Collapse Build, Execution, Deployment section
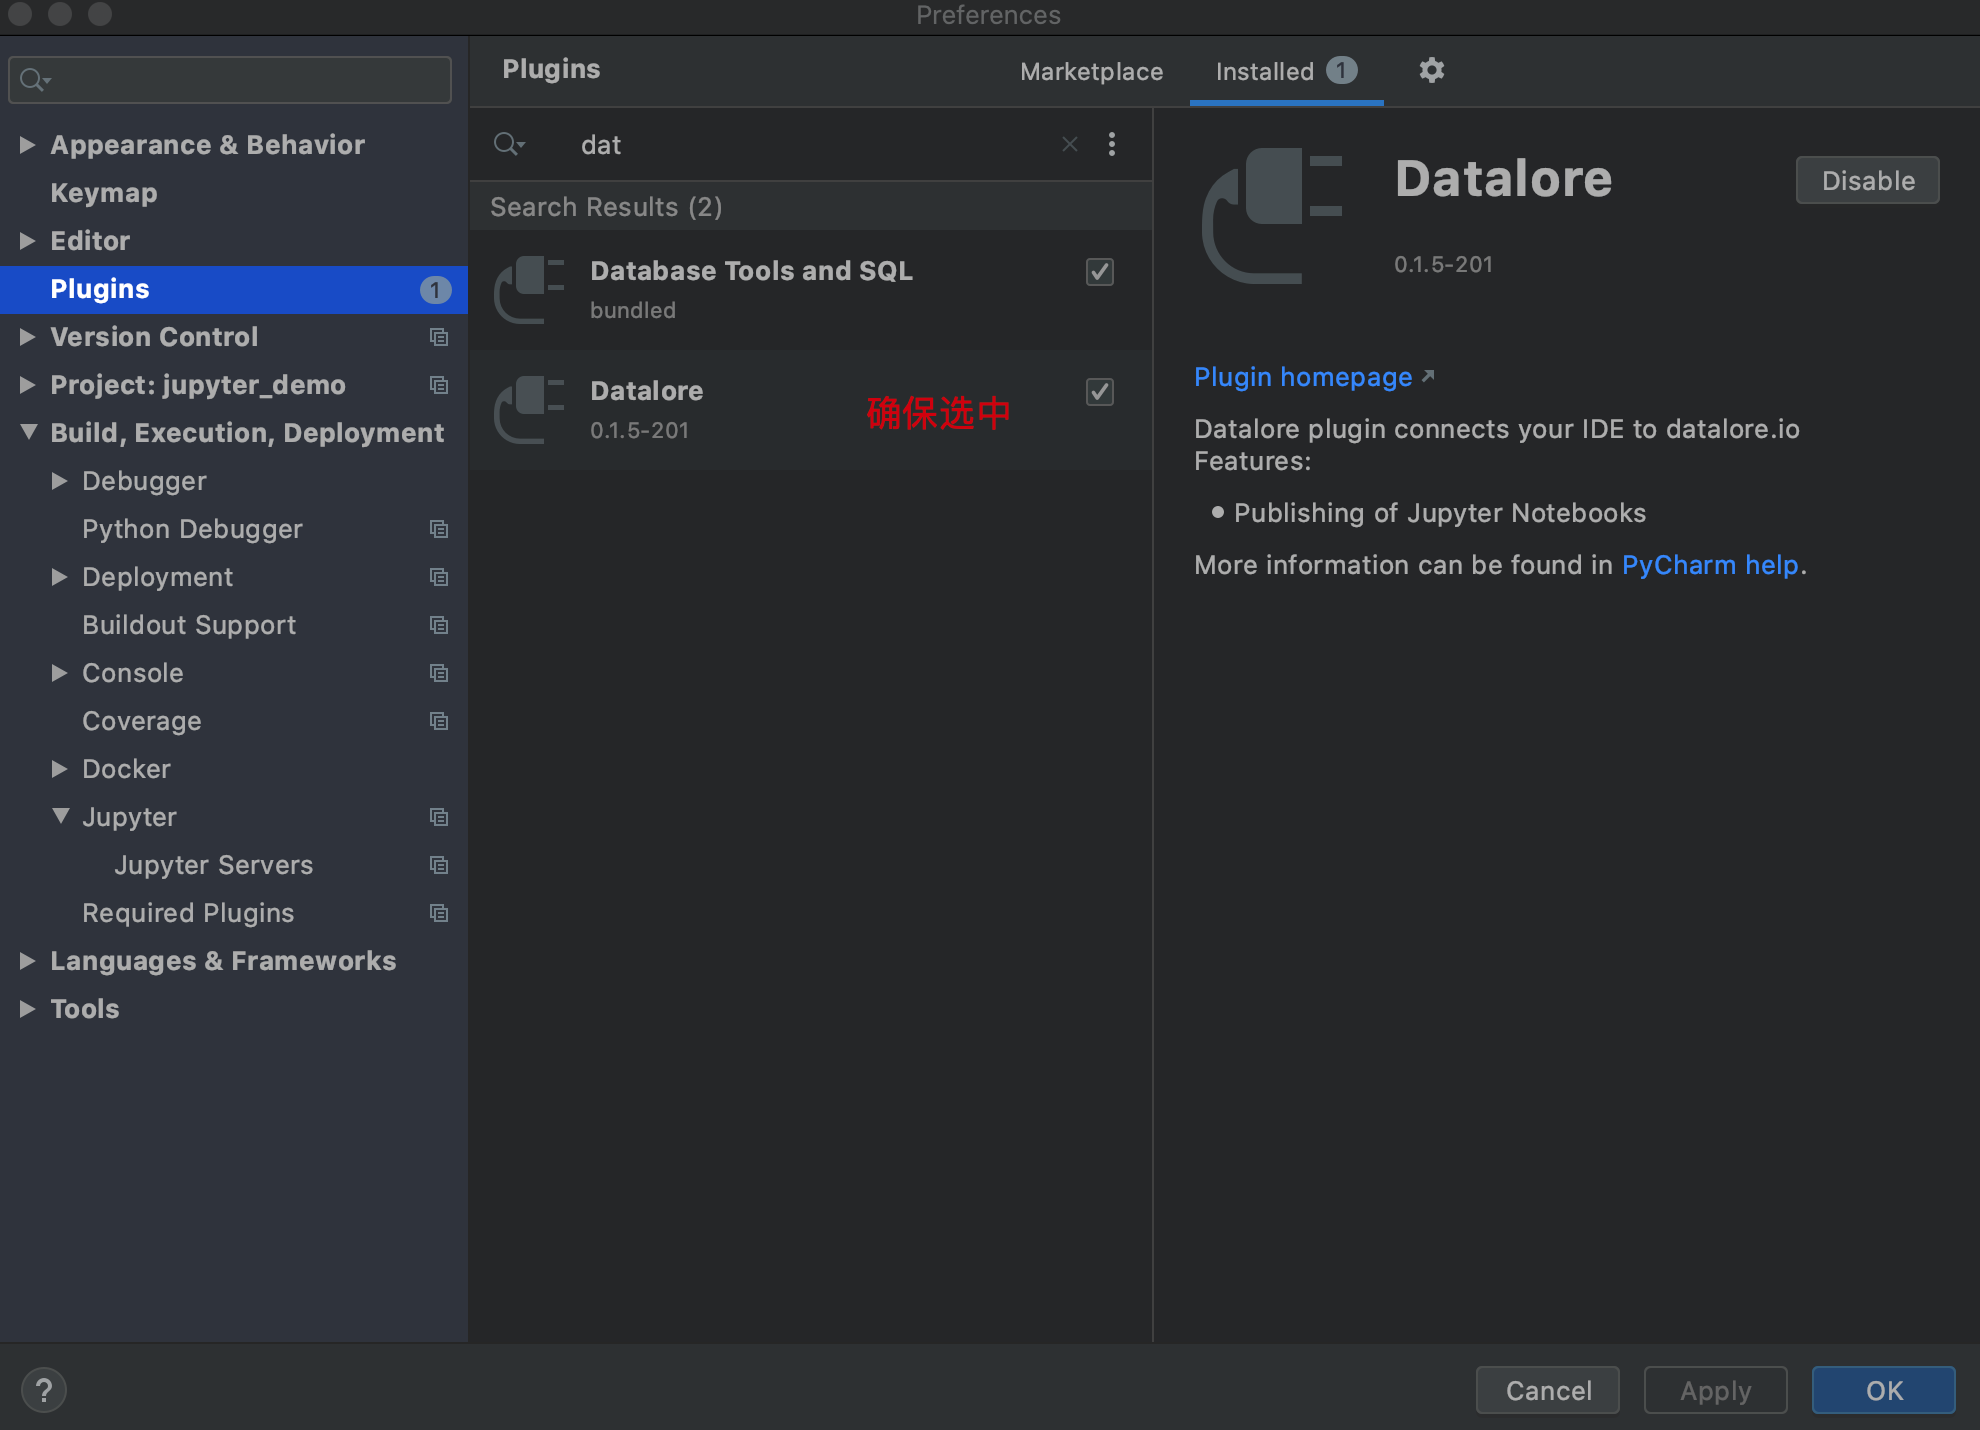Image resolution: width=1980 pixels, height=1430 pixels. pyautogui.click(x=28, y=432)
